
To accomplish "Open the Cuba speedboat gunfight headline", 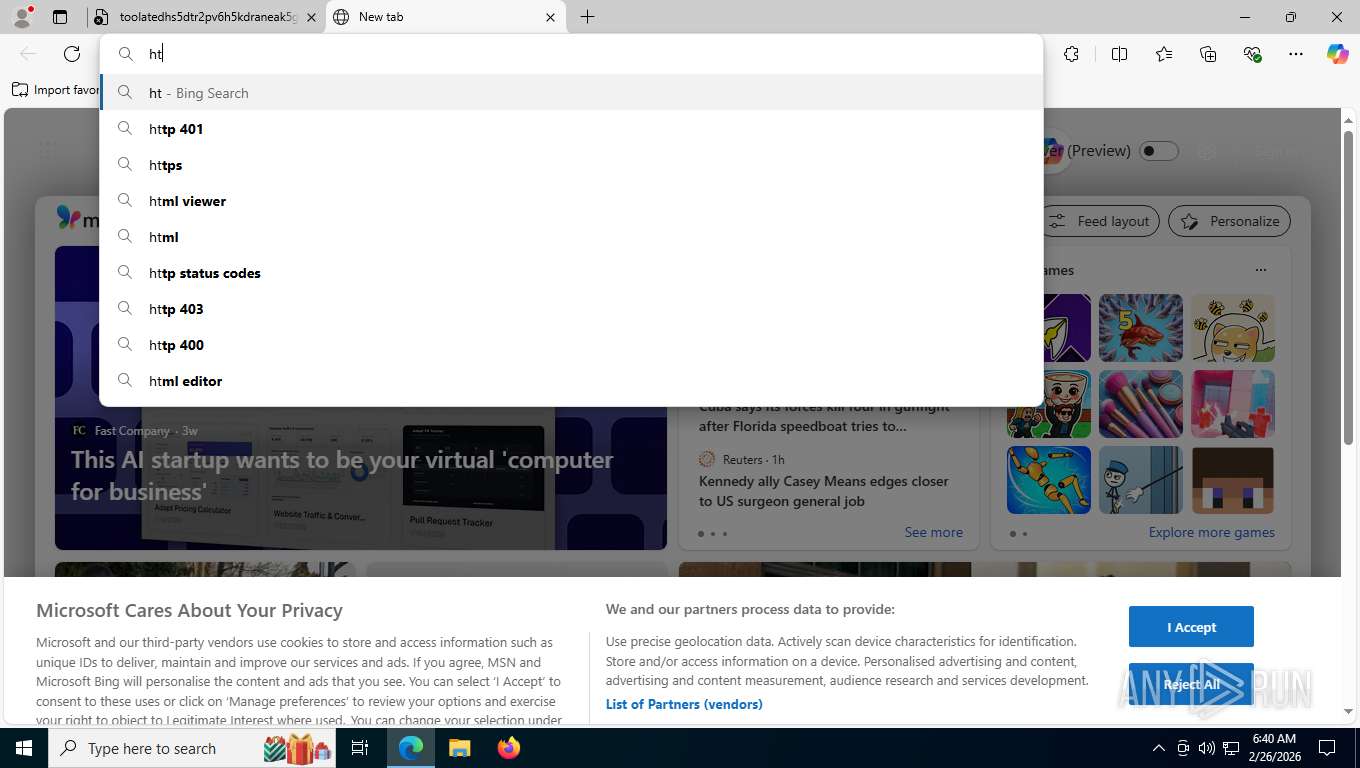I will pyautogui.click(x=824, y=416).
